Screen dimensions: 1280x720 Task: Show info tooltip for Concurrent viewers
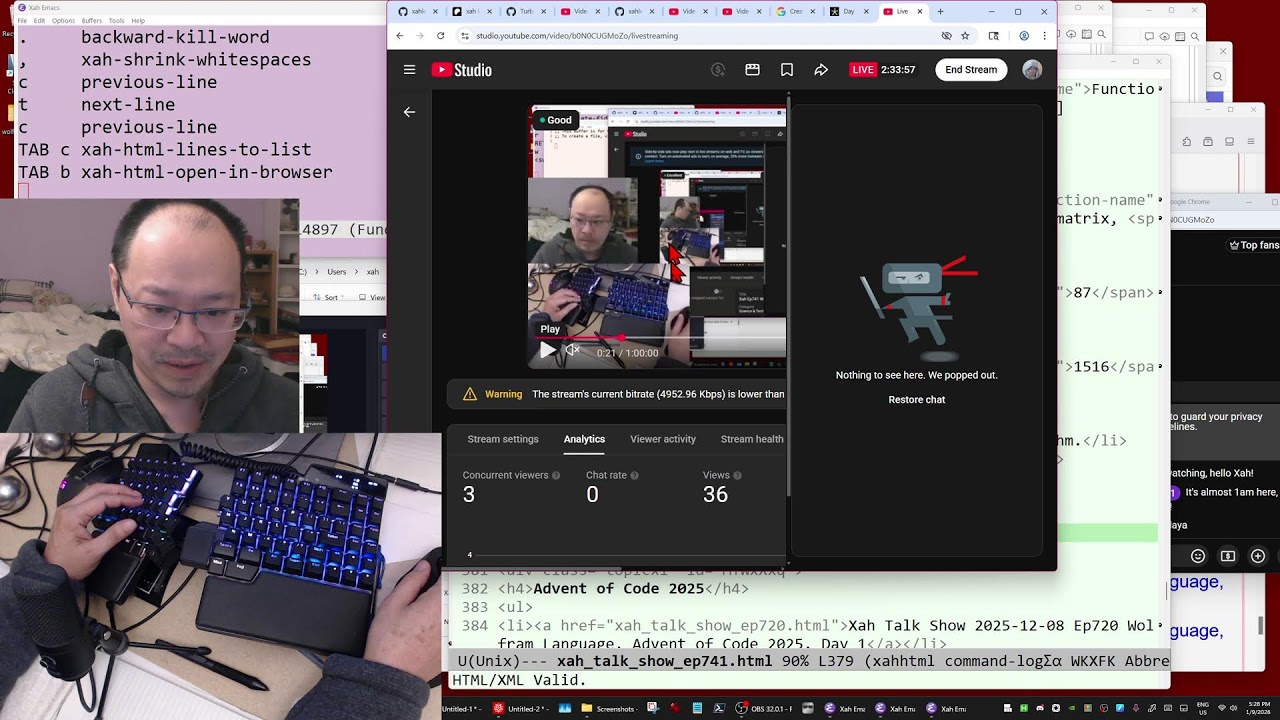pos(556,476)
